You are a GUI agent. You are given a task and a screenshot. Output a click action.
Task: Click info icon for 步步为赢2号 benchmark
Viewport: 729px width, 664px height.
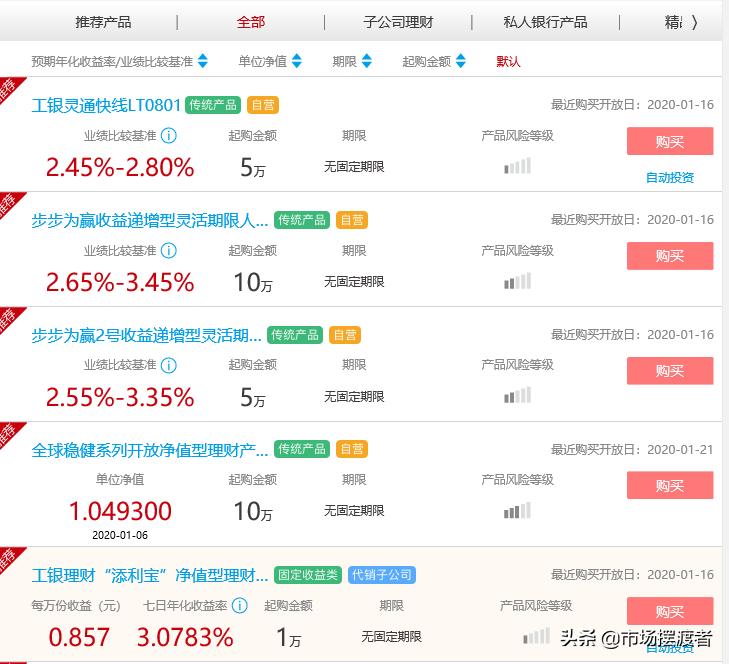pos(168,365)
